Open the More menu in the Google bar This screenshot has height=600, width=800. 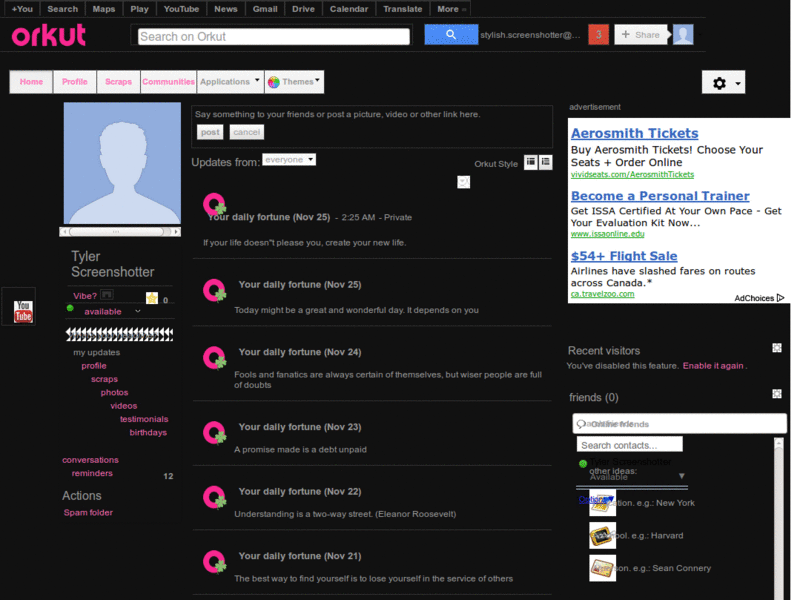pos(451,9)
